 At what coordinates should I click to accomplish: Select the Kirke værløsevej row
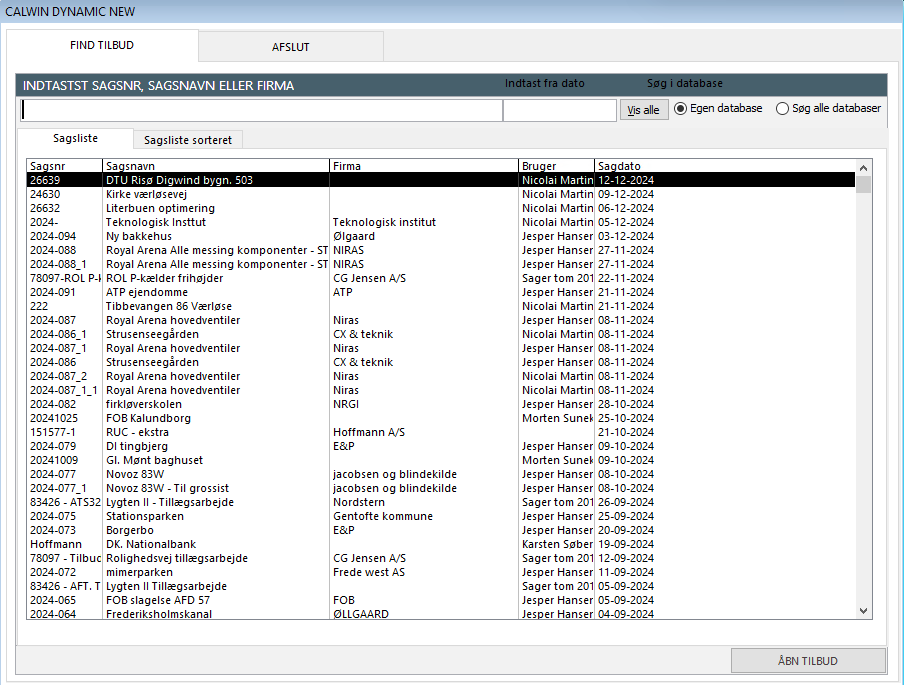tap(441, 194)
